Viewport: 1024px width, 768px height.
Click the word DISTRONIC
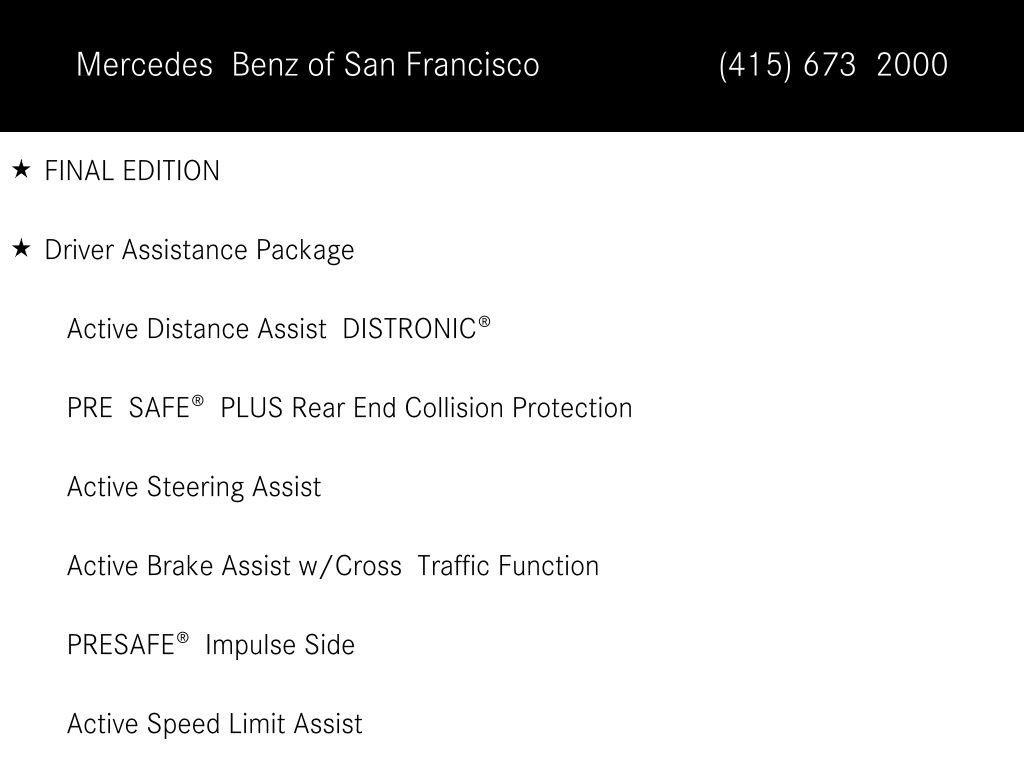click(409, 328)
